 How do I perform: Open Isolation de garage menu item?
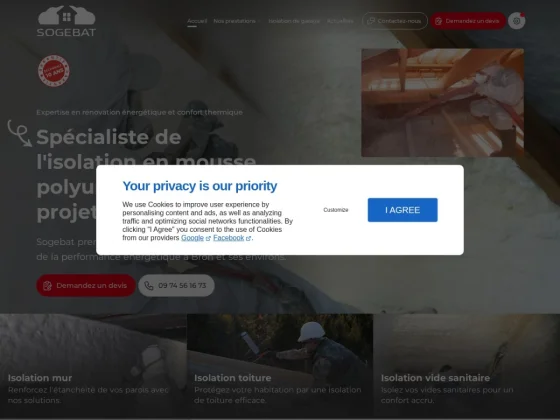pos(294,21)
